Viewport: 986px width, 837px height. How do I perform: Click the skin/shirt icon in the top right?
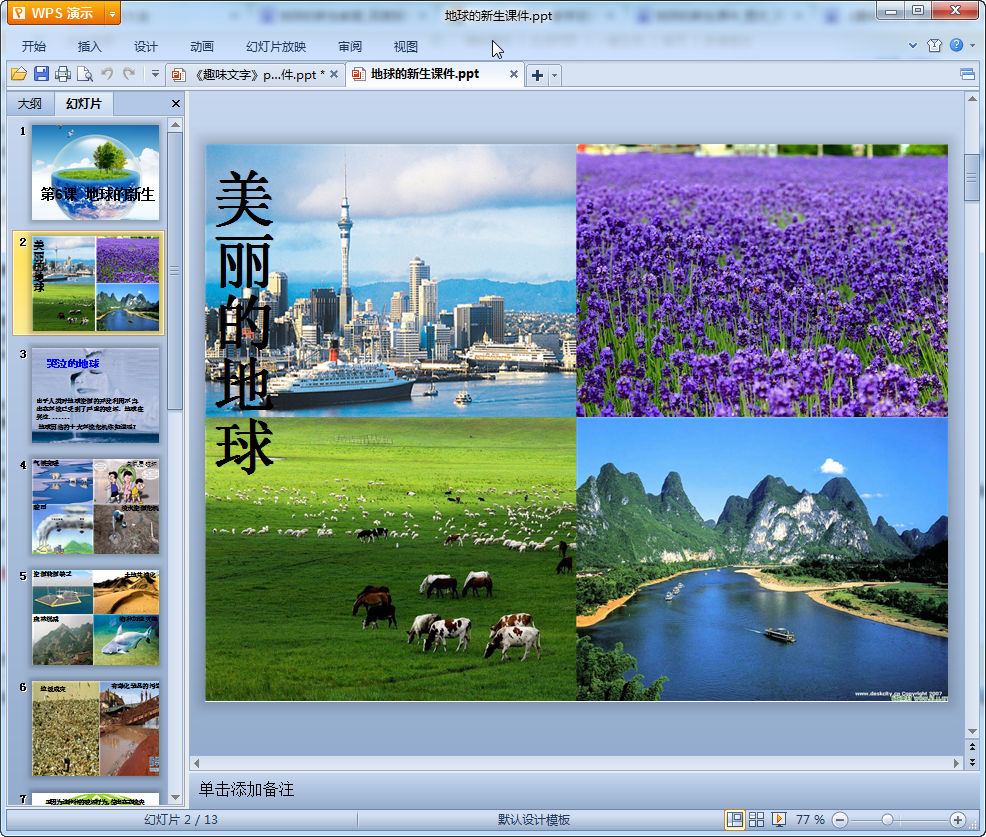934,46
